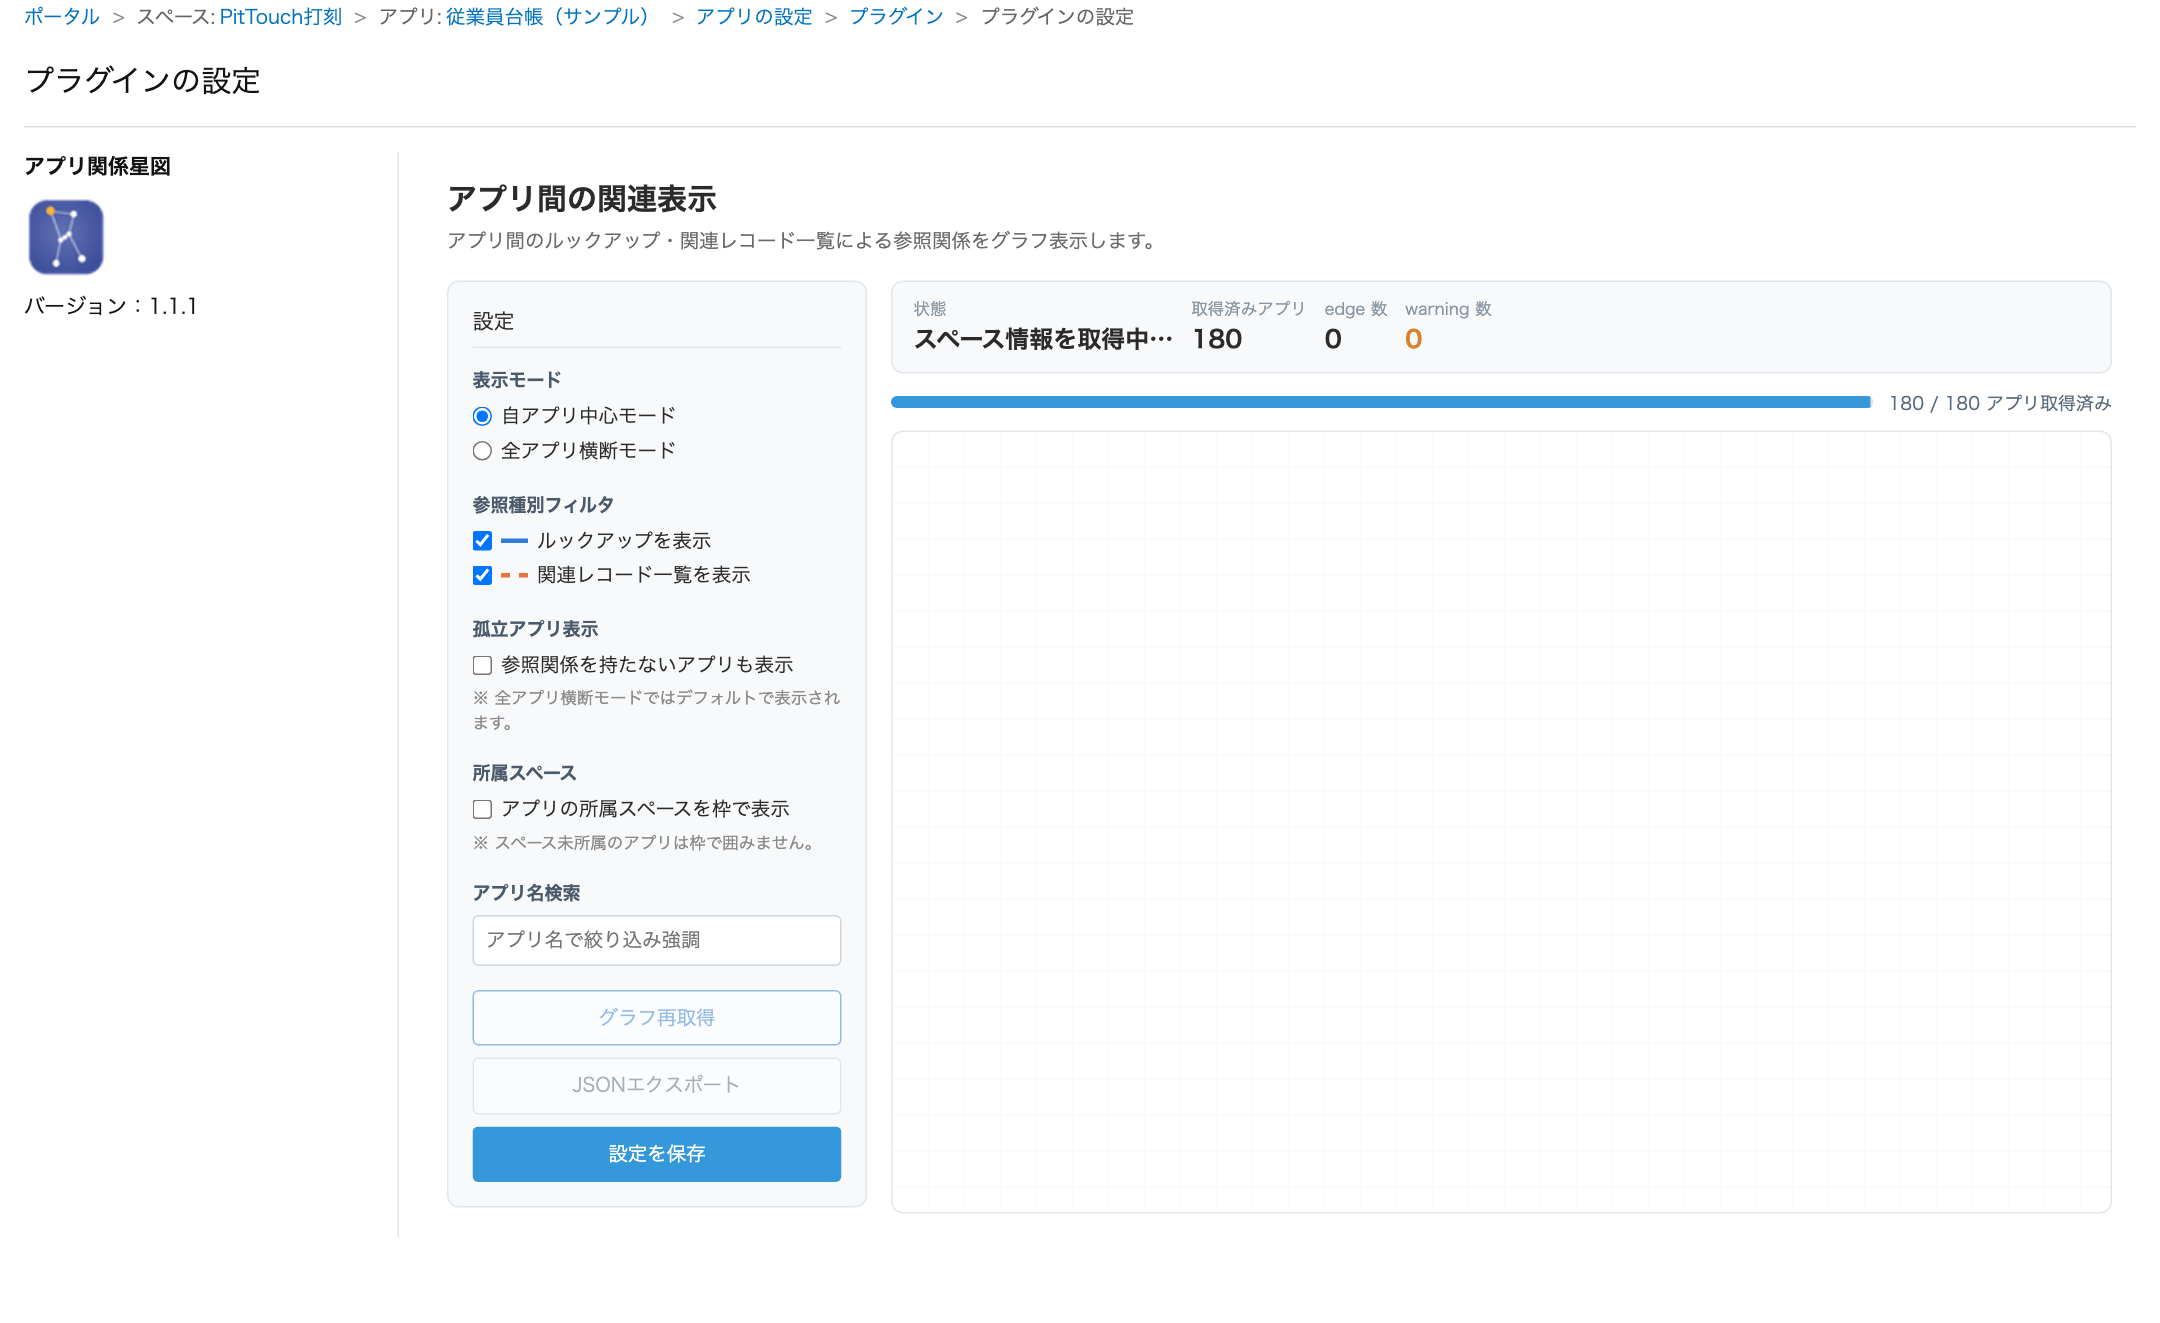Click the プラグインの設定 page title
The width and height of the screenshot is (2160, 1323).
(x=142, y=80)
